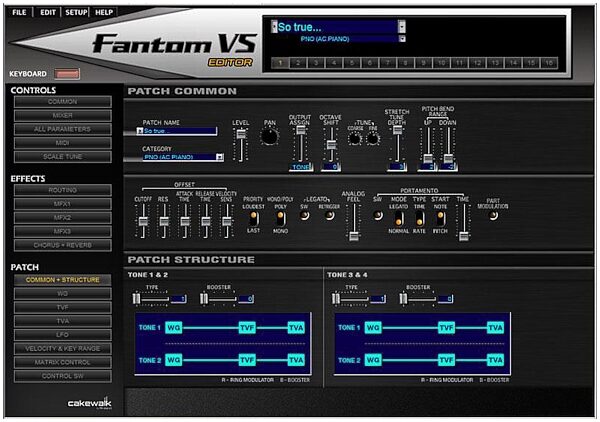Click TONE 1 & 2 TYPE slider
The image size is (600, 422).
click(137, 299)
